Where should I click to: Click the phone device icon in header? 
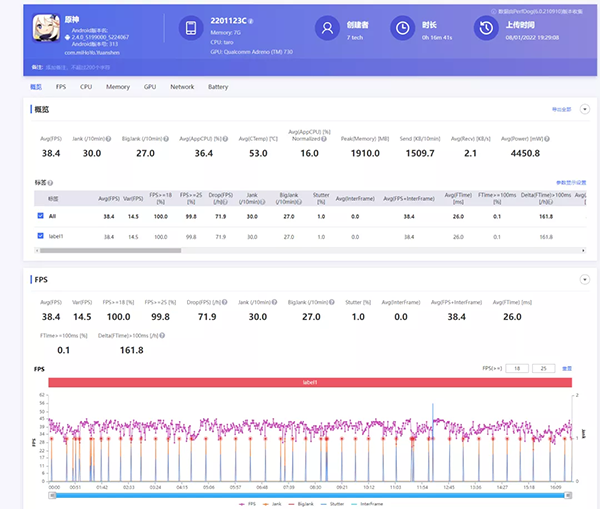point(193,29)
